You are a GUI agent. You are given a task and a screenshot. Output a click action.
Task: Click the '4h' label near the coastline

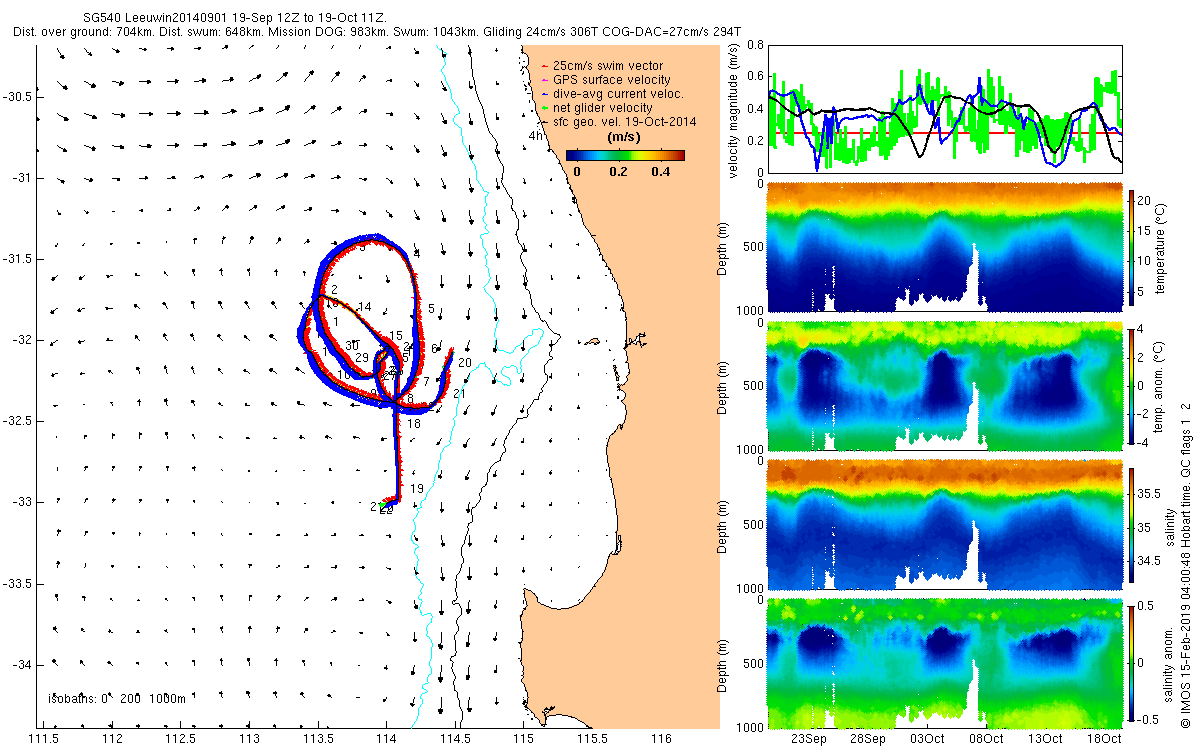(x=536, y=136)
